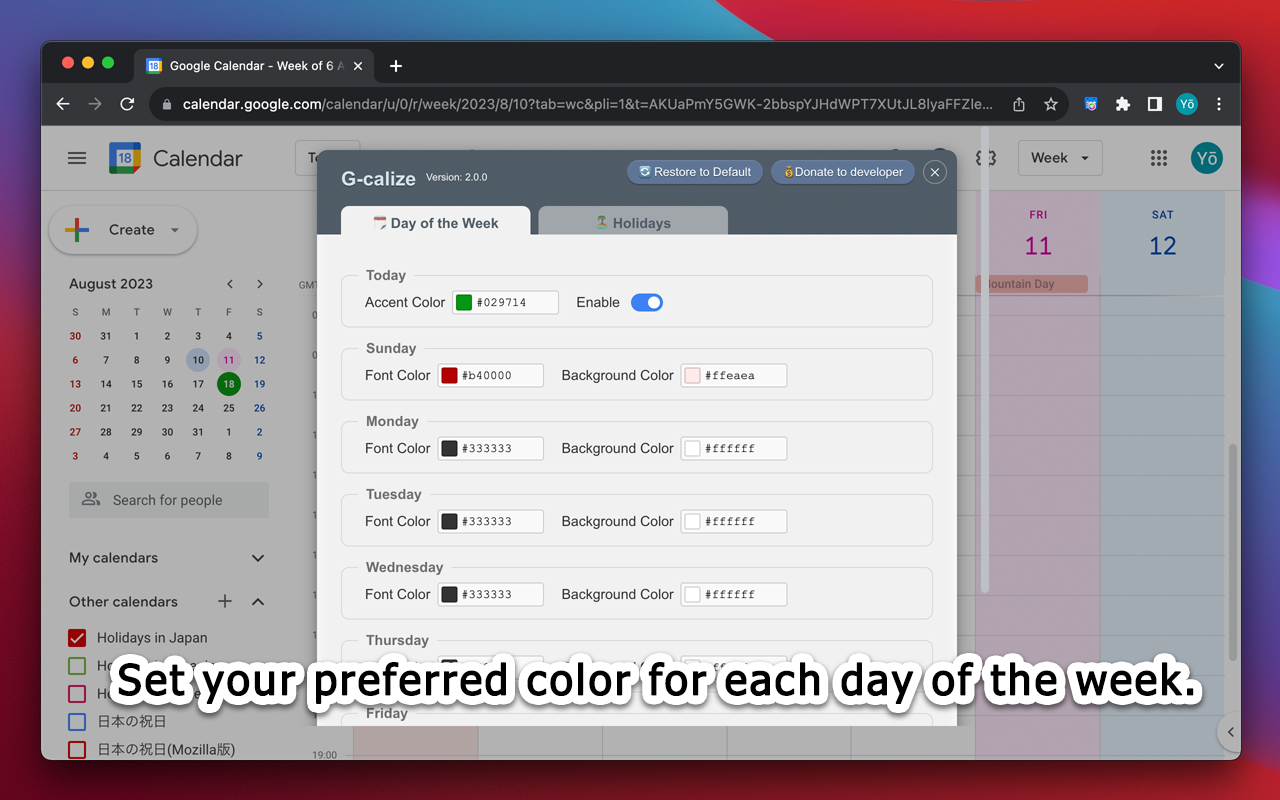
Task: Collapse Other calendars section
Action: point(258,601)
